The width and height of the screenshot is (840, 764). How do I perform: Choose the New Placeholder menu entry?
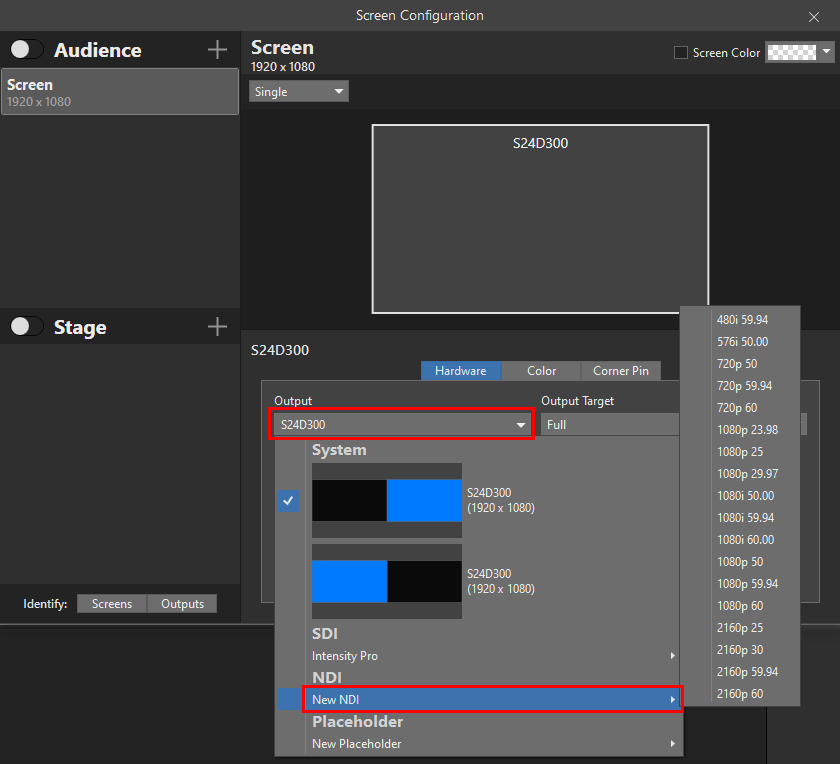[x=492, y=744]
